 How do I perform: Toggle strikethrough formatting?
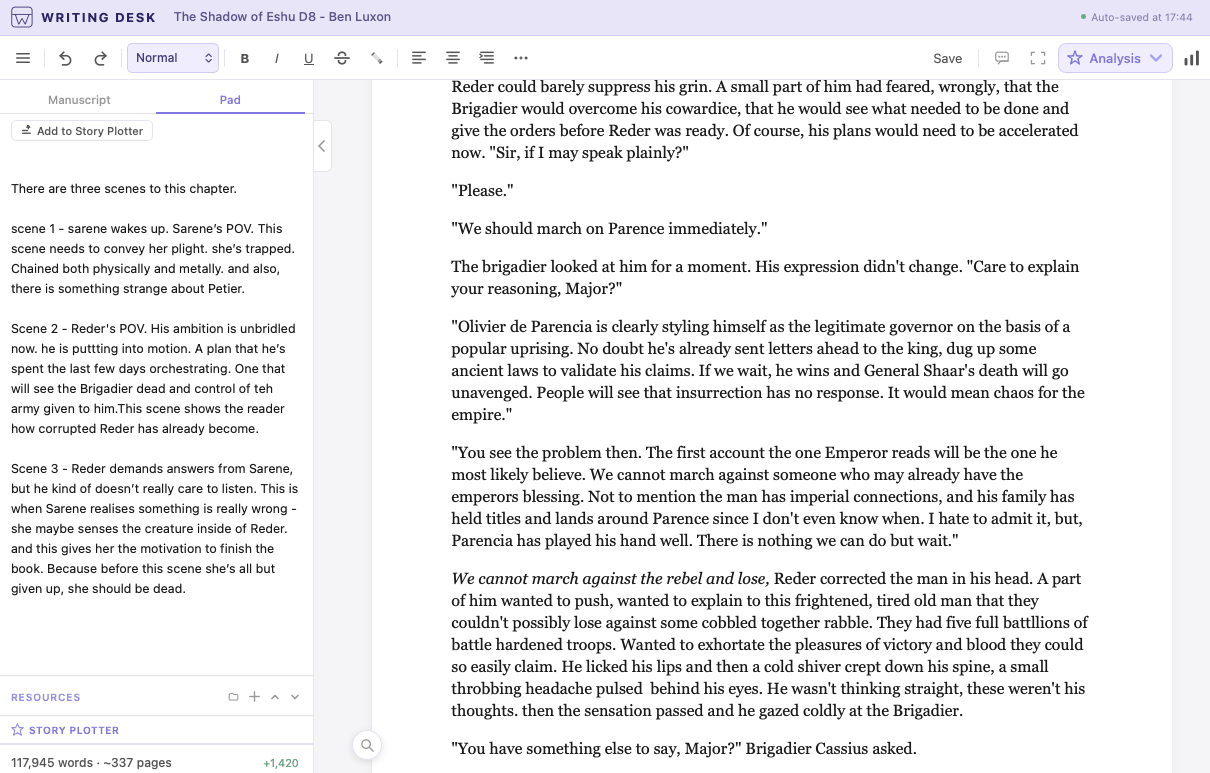[342, 58]
